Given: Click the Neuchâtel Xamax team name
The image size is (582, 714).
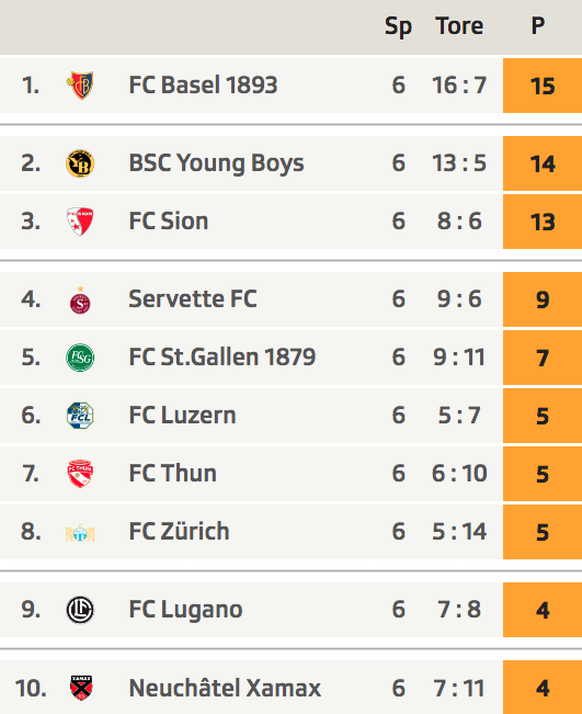Looking at the screenshot, I should (225, 688).
